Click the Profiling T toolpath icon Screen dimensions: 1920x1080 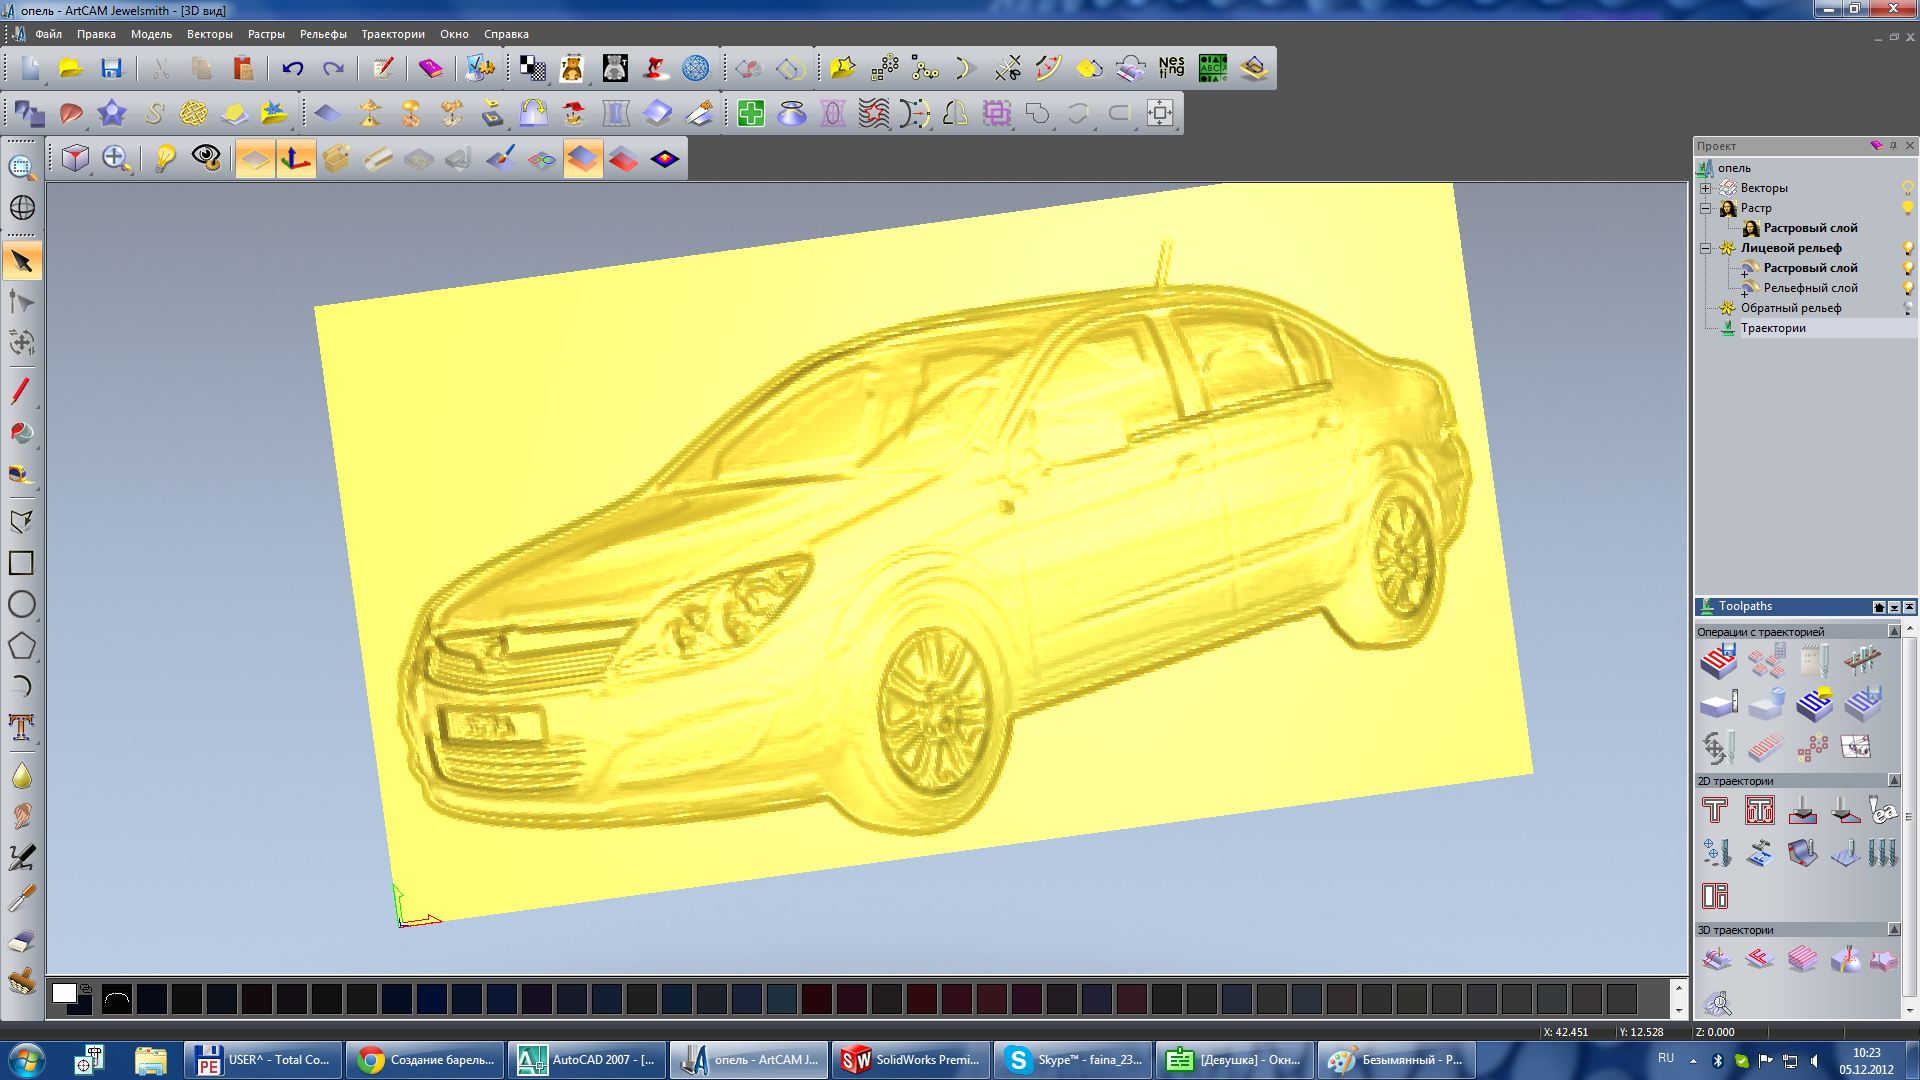coord(1715,810)
